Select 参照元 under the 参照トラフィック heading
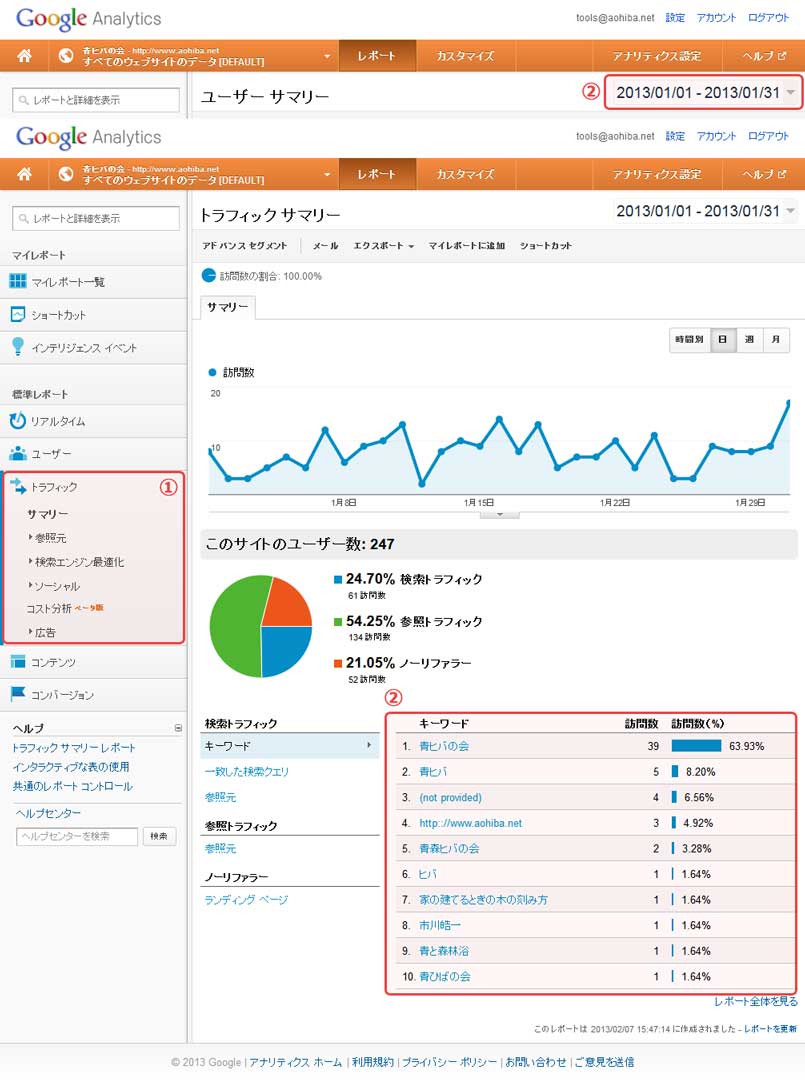 220,848
